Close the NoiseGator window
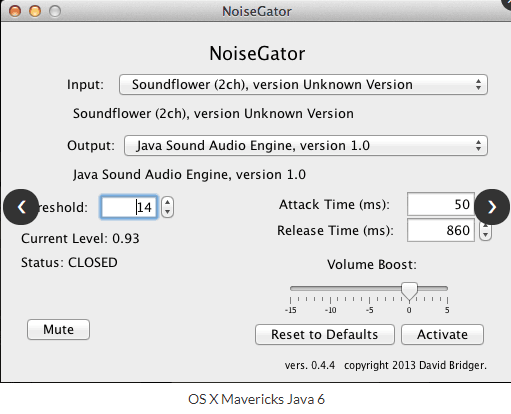Screen dimensions: 511x414 (x=15, y=11)
